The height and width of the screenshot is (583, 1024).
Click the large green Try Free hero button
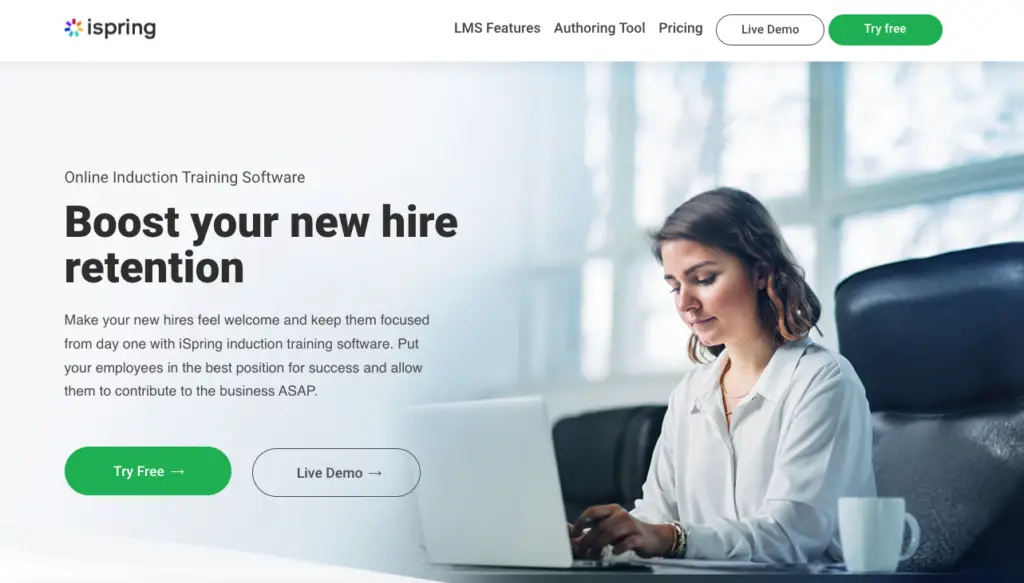click(x=148, y=471)
